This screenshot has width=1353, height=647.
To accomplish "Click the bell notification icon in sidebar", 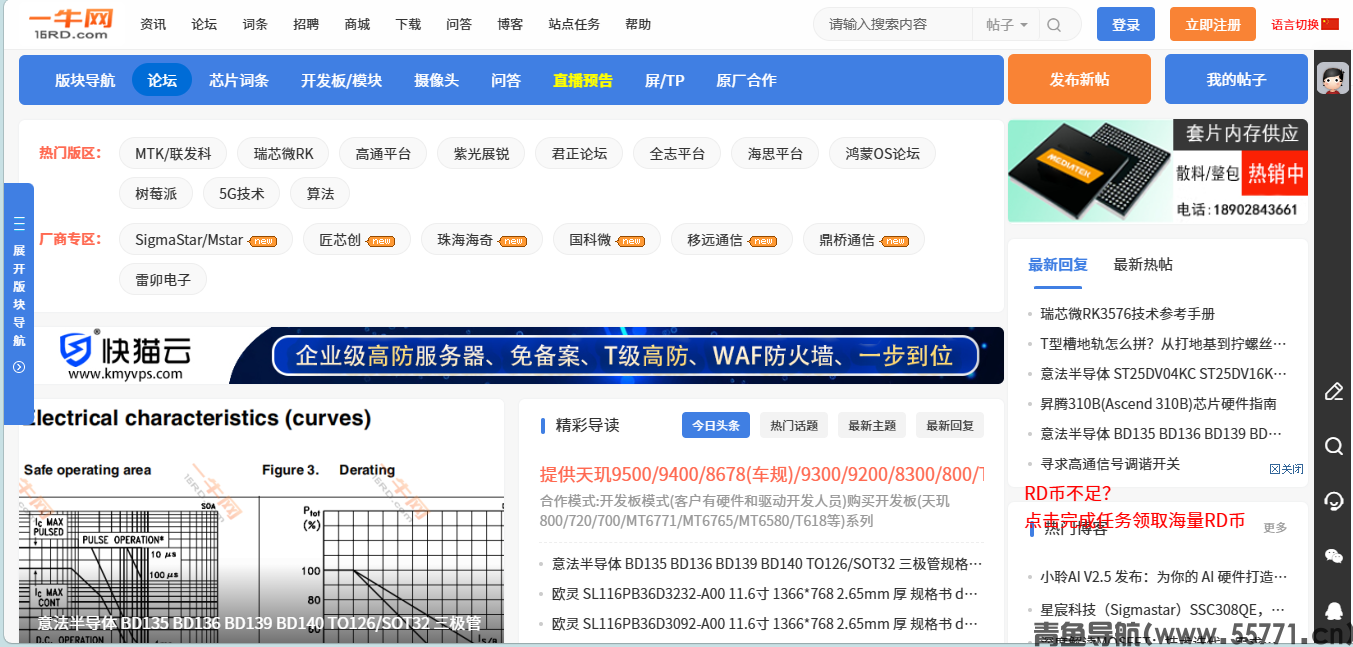I will [x=1333, y=610].
